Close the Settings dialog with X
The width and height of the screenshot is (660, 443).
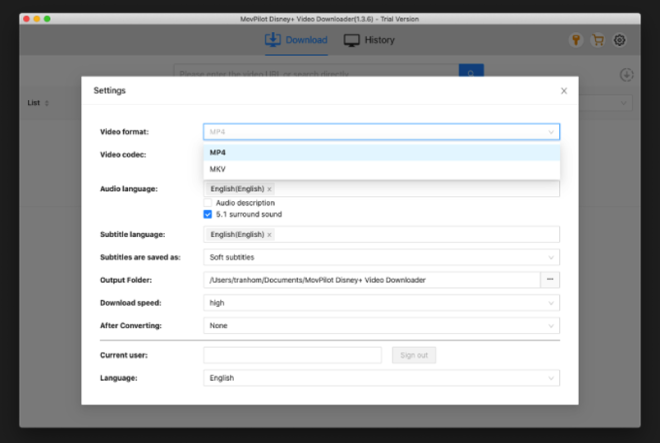click(x=564, y=91)
